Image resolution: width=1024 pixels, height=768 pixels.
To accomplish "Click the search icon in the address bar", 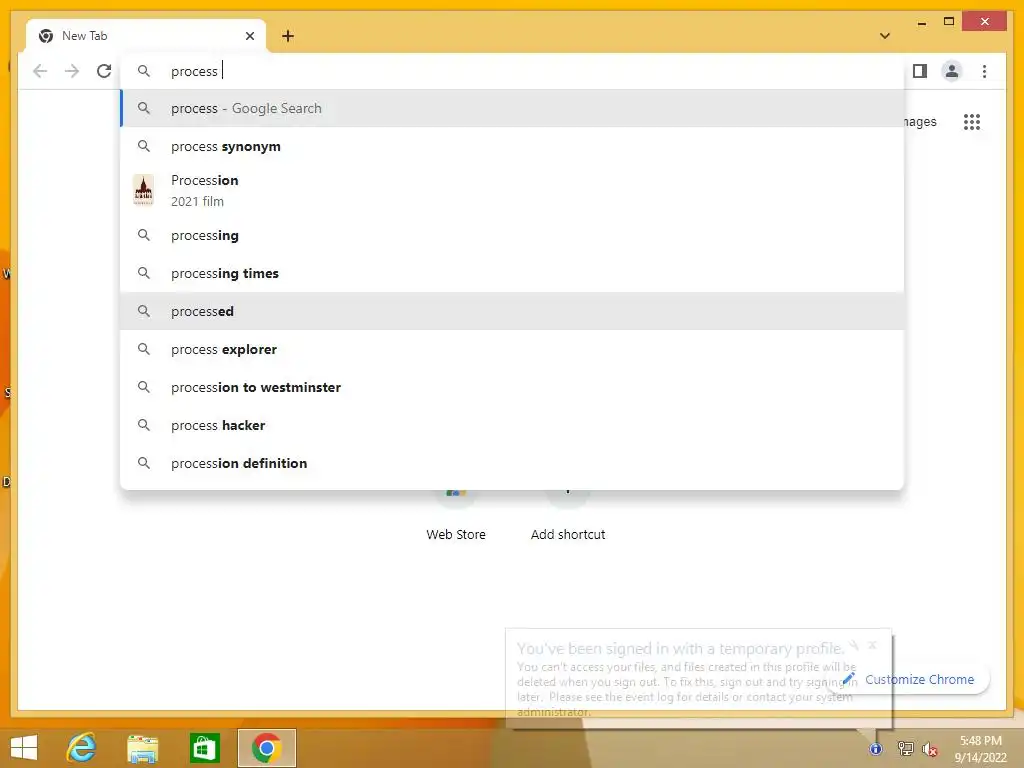I will pyautogui.click(x=144, y=71).
